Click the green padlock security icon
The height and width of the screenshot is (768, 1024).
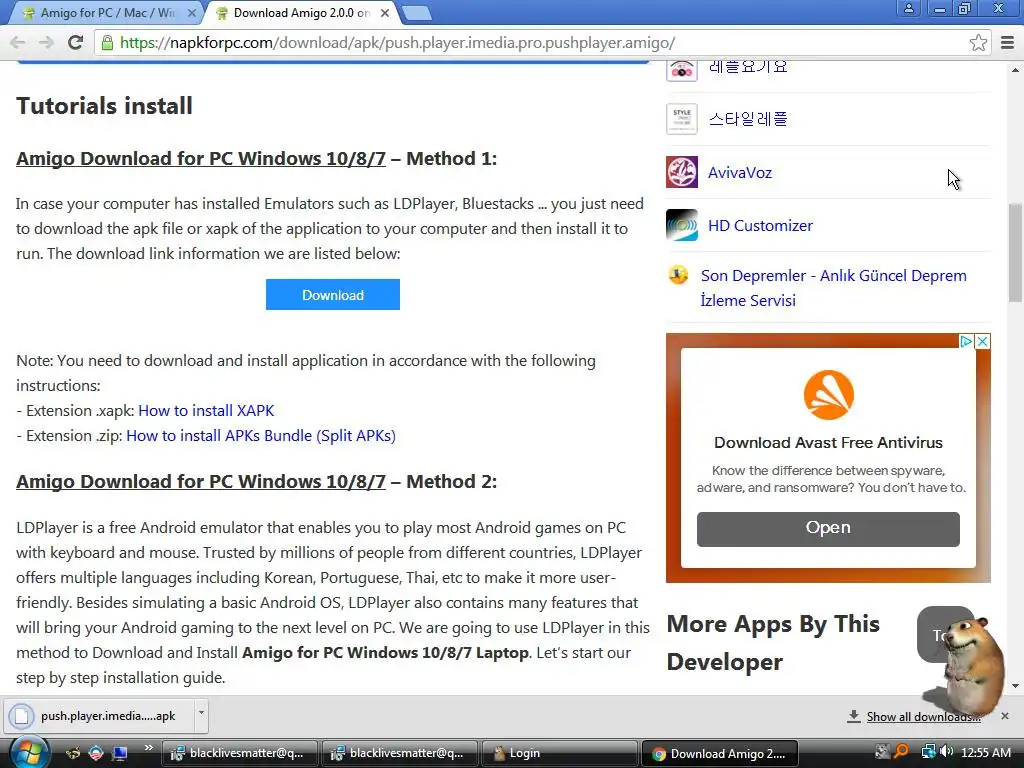tap(107, 43)
